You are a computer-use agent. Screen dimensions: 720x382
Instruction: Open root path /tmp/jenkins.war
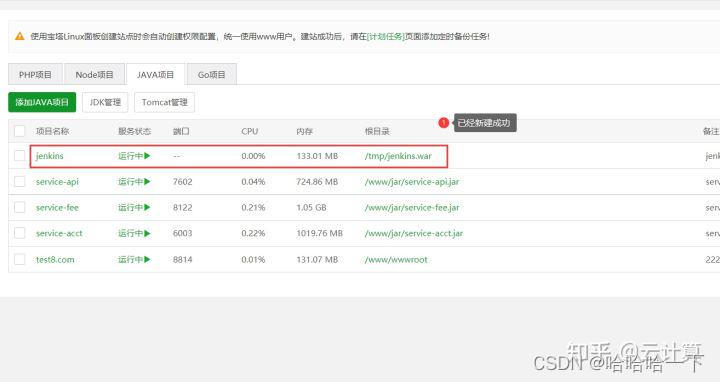[398, 156]
